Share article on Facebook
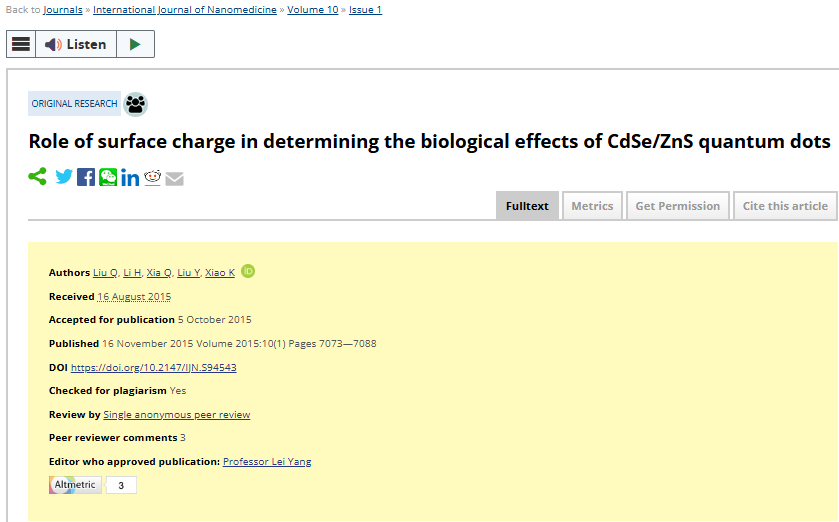The width and height of the screenshot is (839, 522). 86,177
